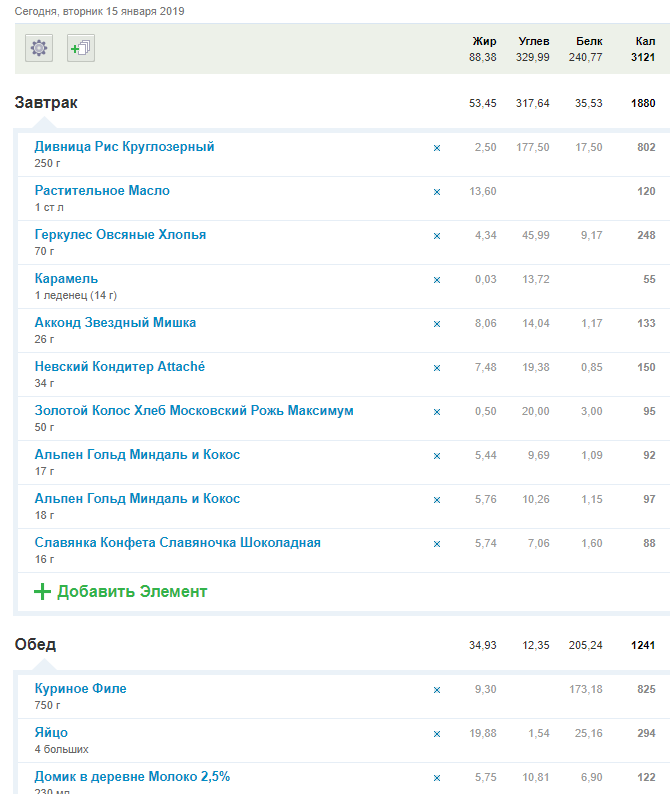670x794 pixels.
Task: Click the green plus icon under breakfast
Action: point(42,592)
